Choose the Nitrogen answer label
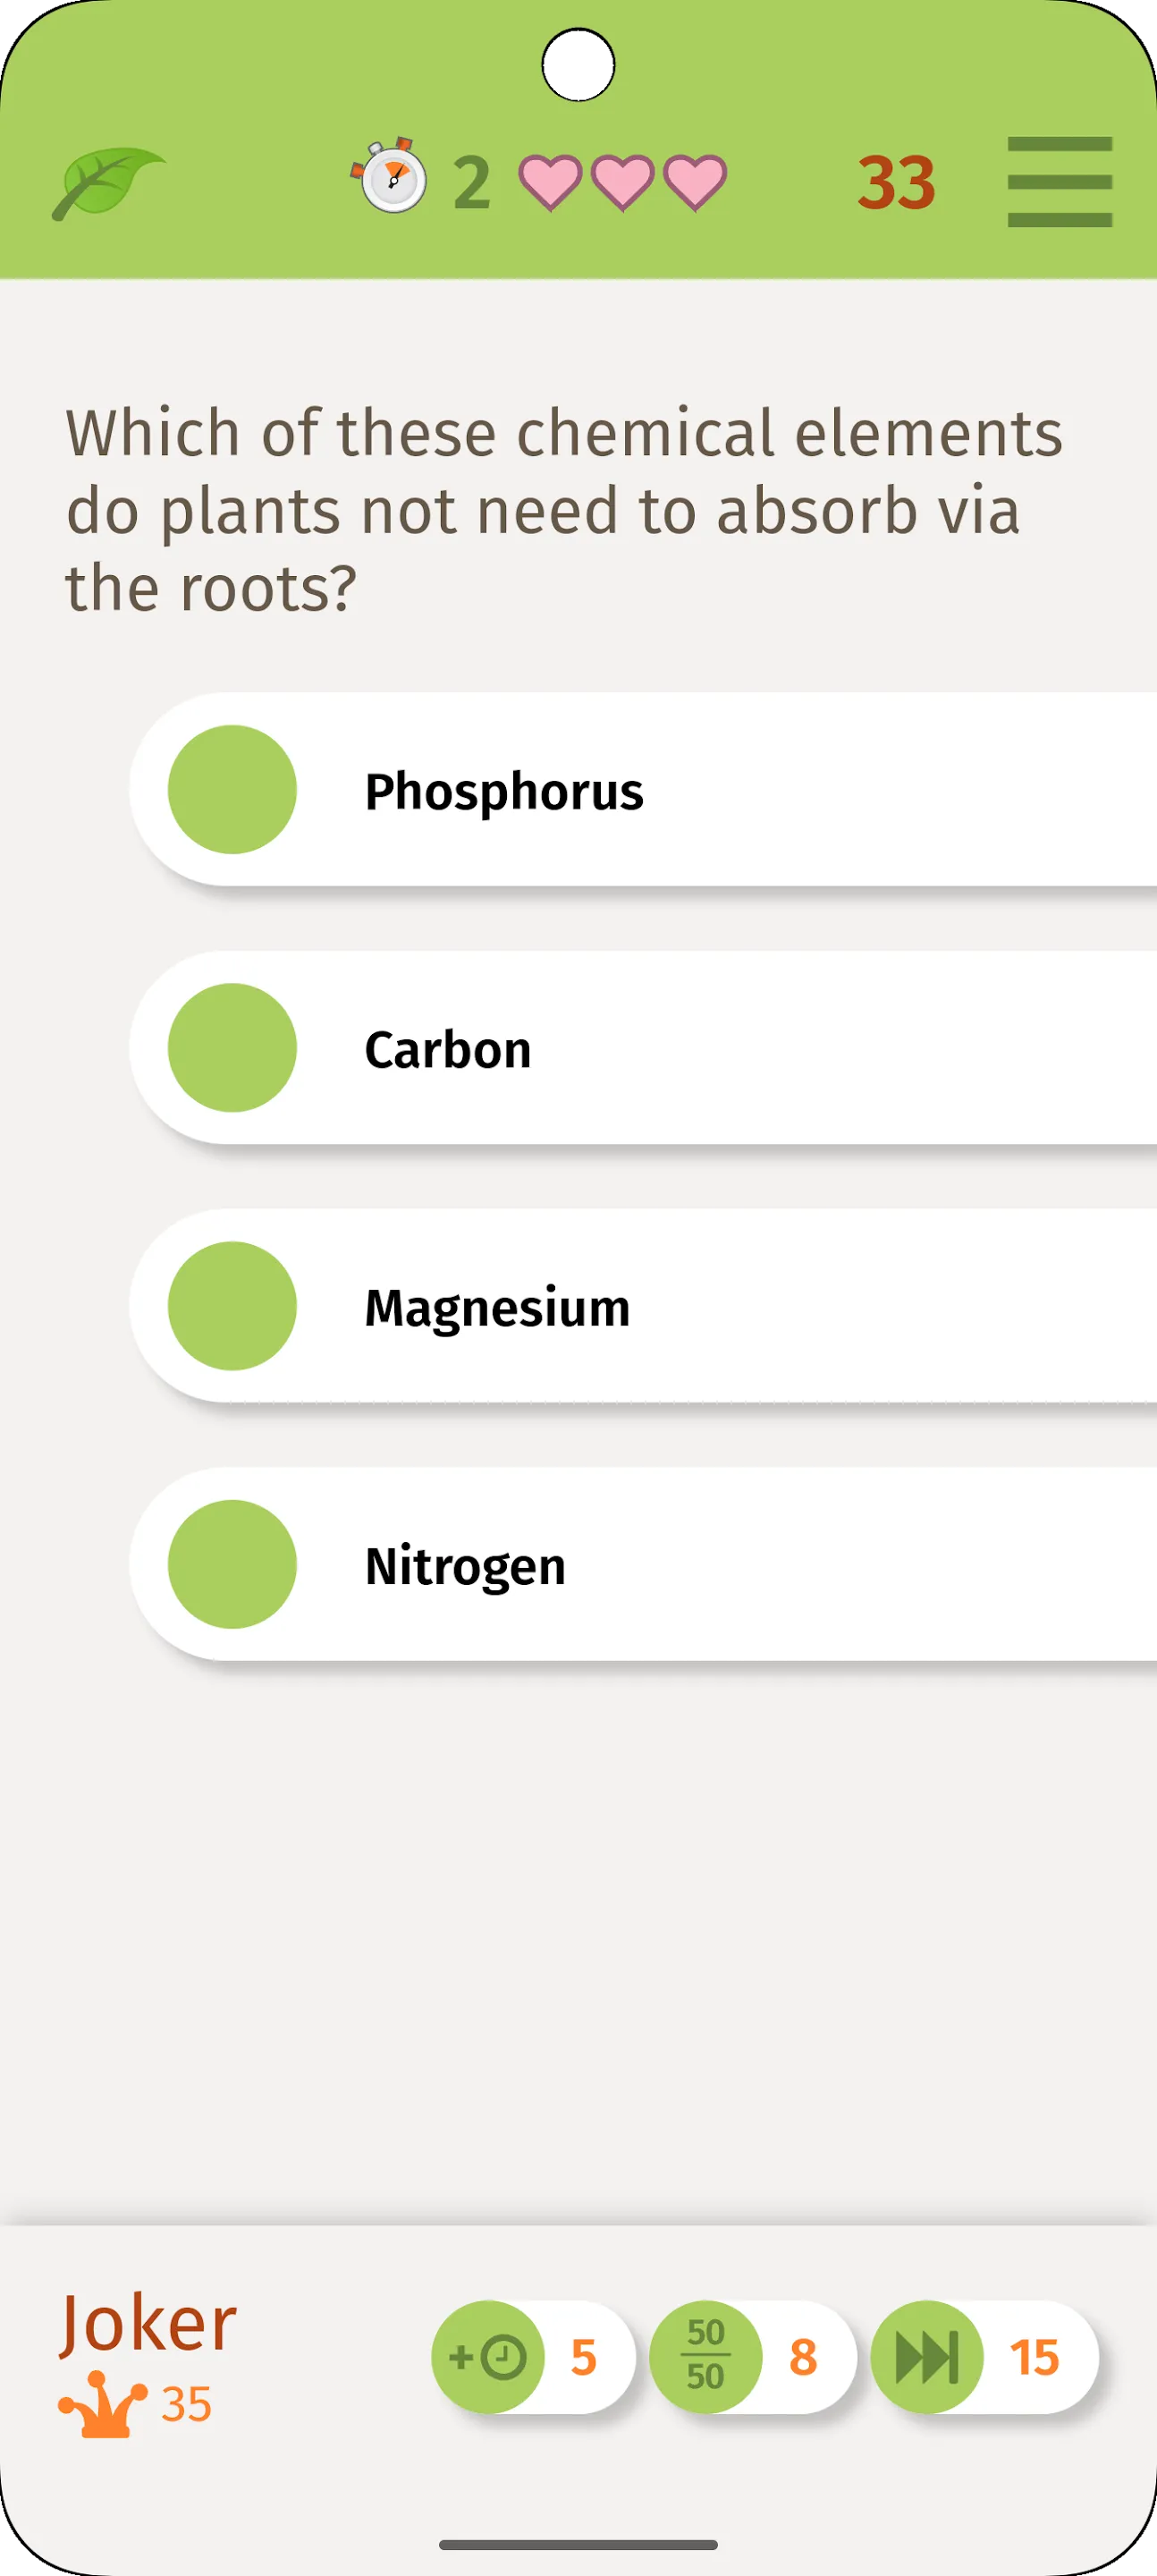Image resolution: width=1157 pixels, height=2576 pixels. [x=465, y=1567]
